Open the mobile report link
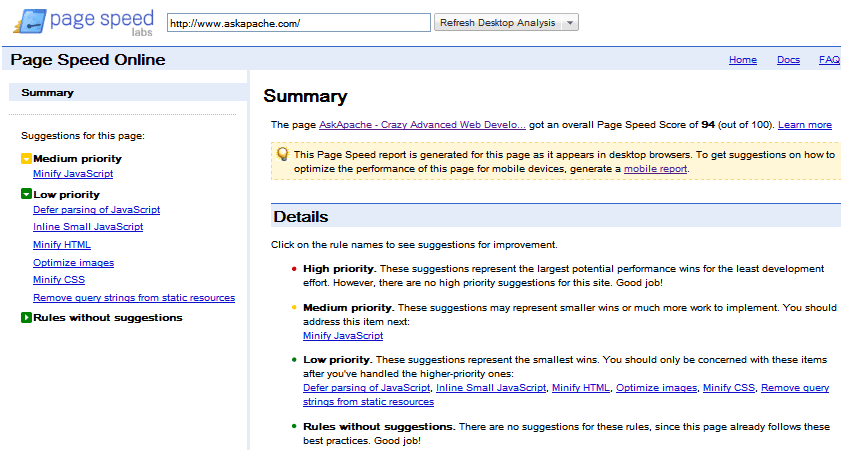This screenshot has height=450, width=841. tap(655, 169)
